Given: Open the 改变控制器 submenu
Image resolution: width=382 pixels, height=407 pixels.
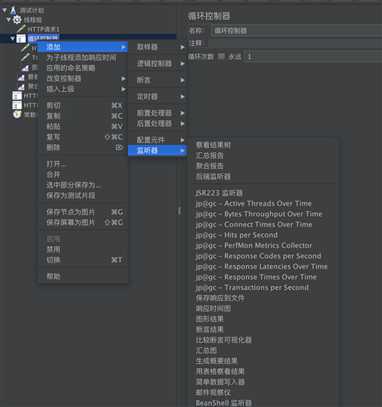Looking at the screenshot, I should coord(83,79).
